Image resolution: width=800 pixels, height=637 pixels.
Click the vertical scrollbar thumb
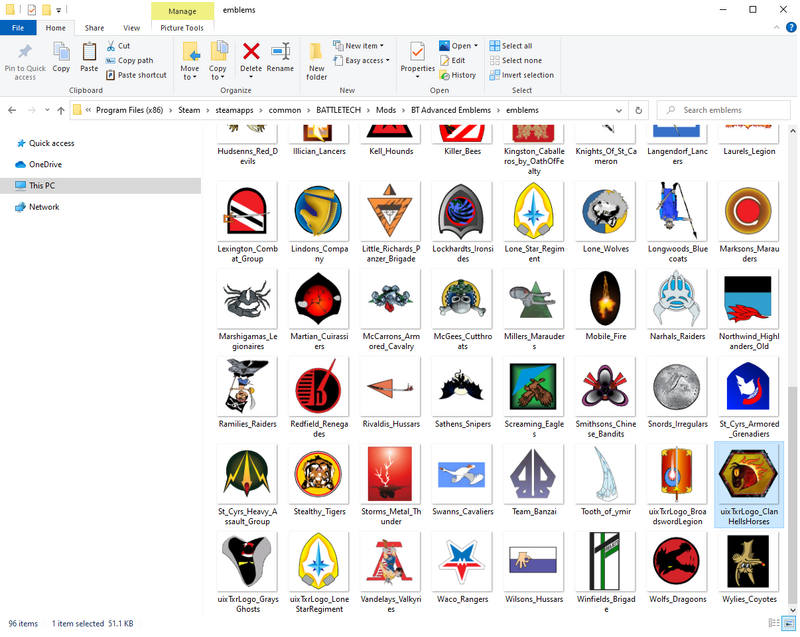pos(792,494)
